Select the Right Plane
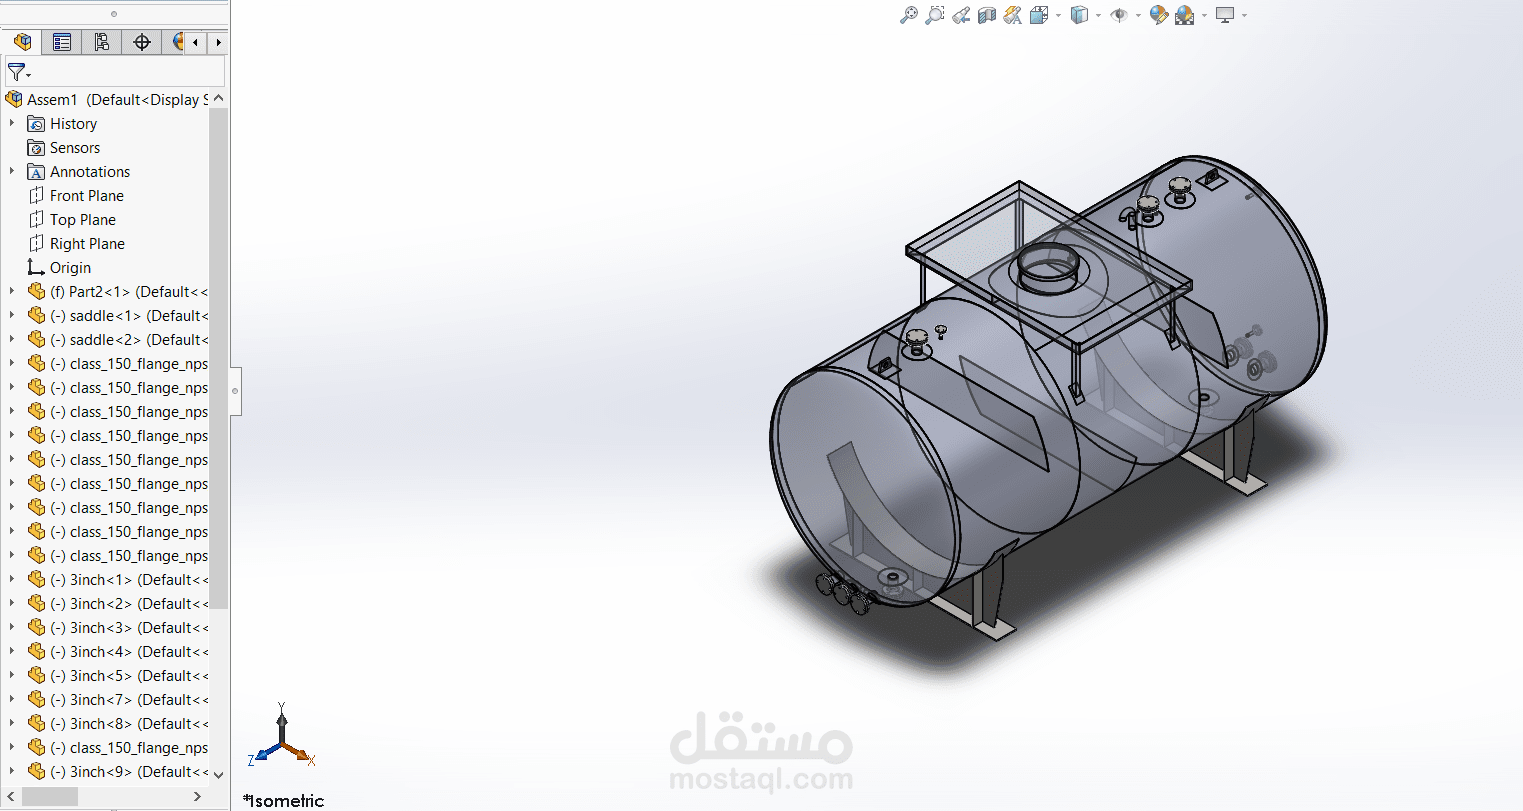The image size is (1523, 811). click(76, 244)
